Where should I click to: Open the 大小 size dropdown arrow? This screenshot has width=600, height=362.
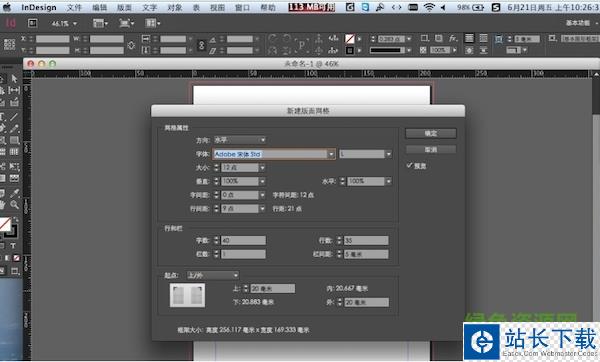[x=262, y=168]
